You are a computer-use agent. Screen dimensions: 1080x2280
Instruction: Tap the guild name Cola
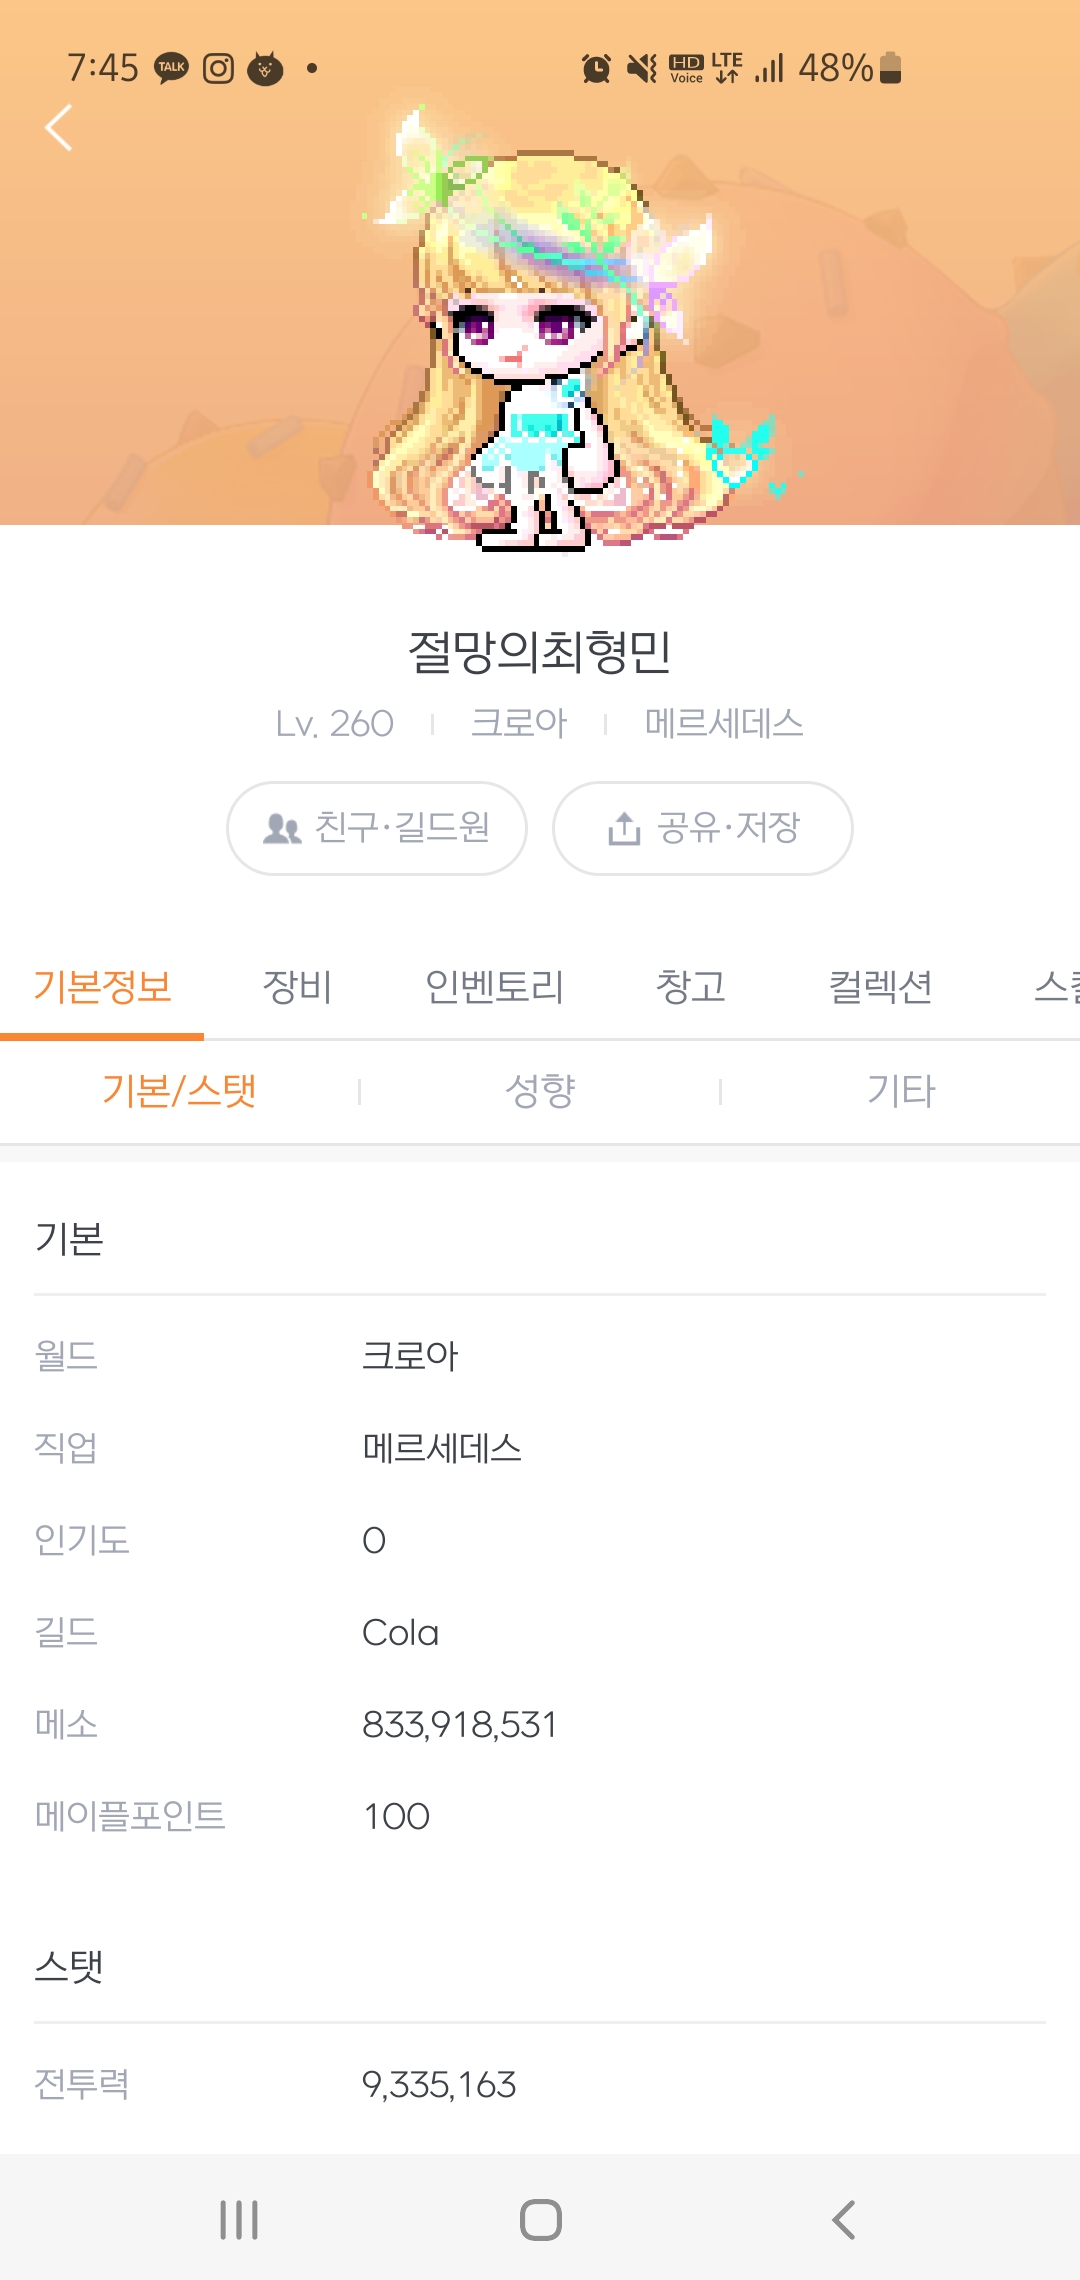pos(400,1633)
